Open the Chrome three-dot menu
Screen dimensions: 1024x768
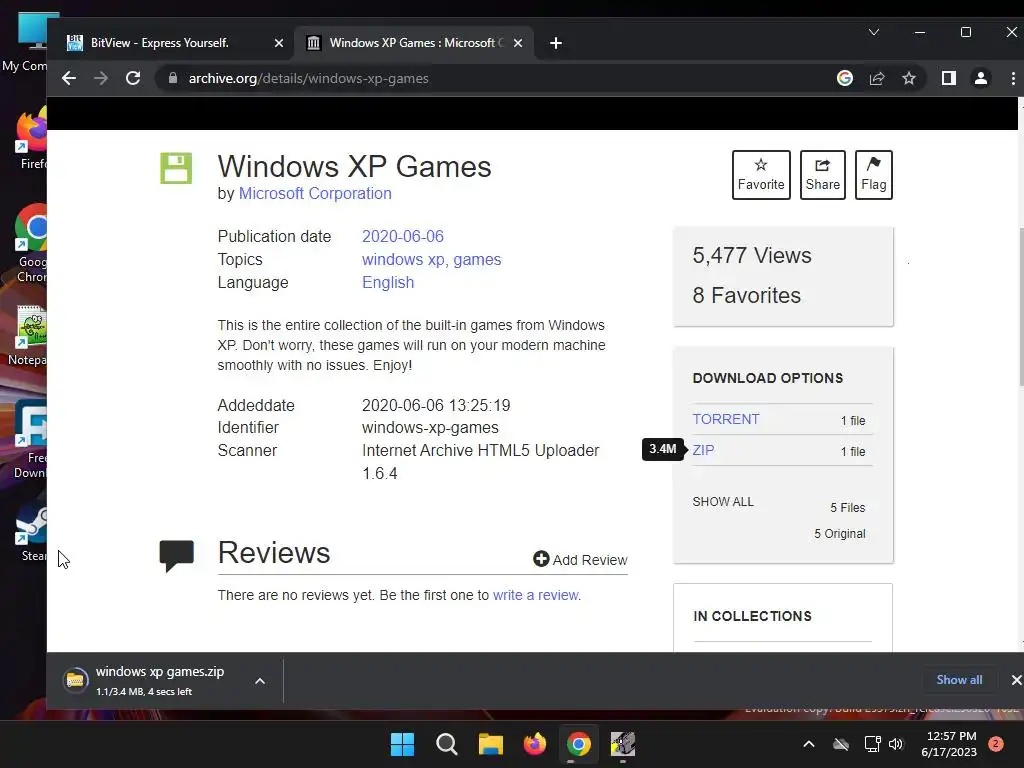1013,78
